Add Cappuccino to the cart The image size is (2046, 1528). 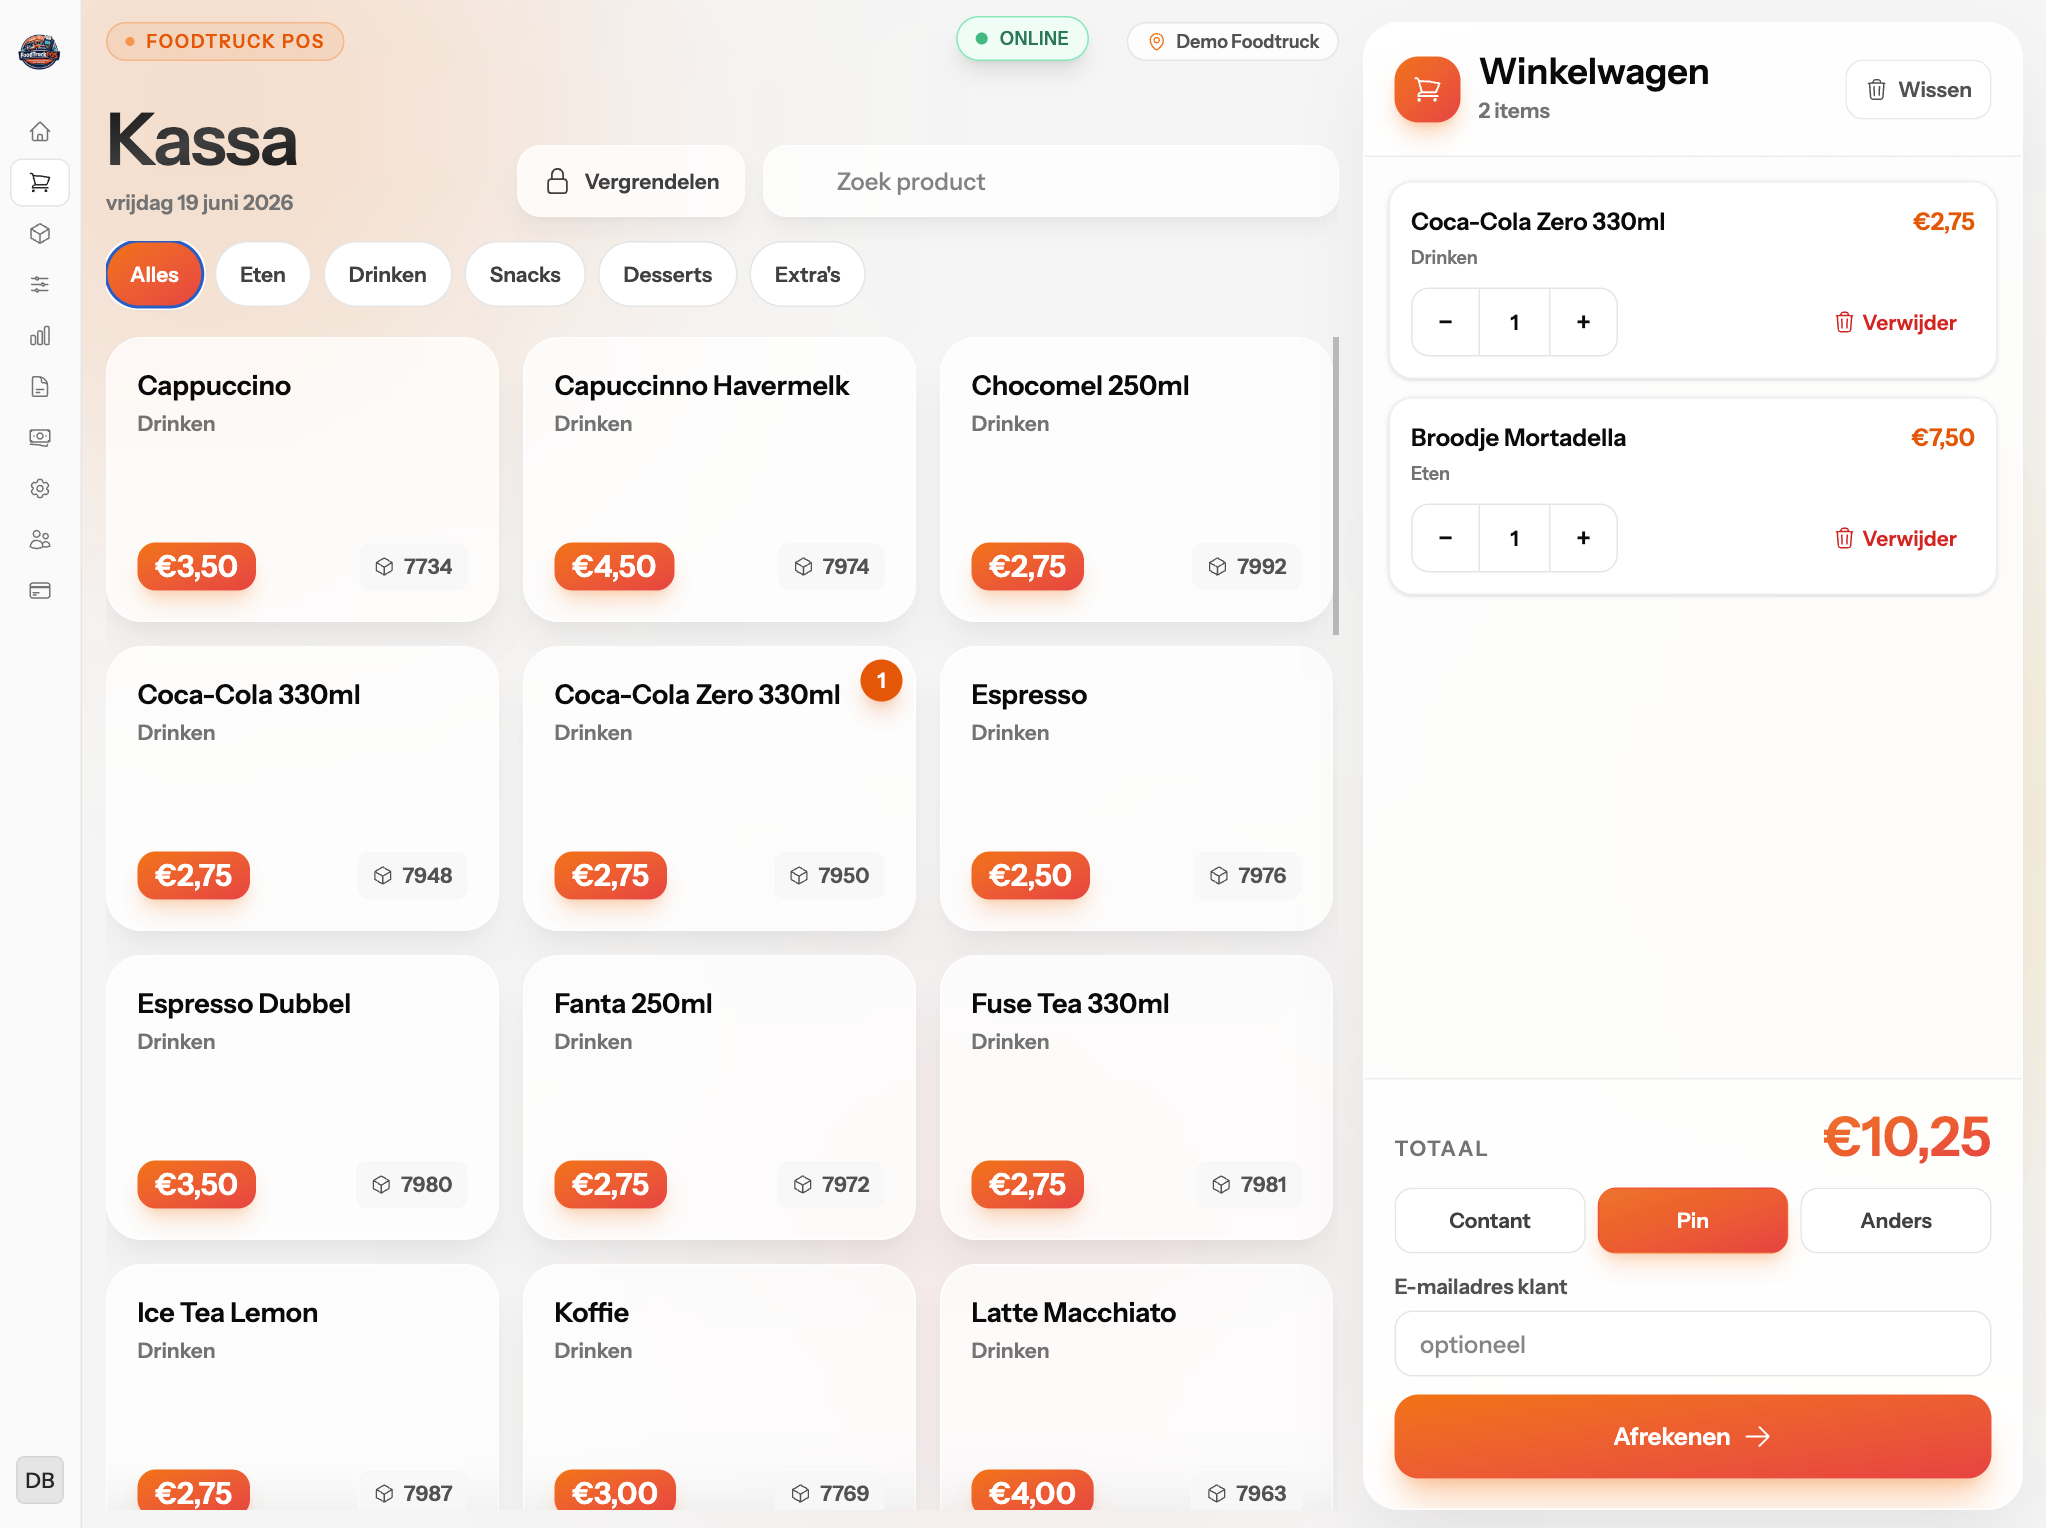(302, 479)
